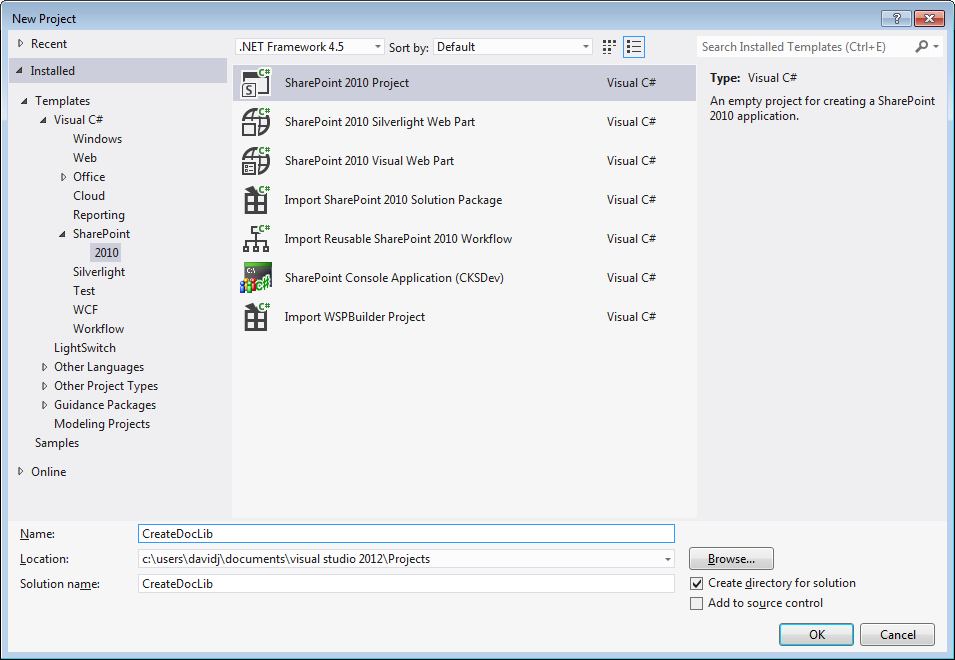Select the Windows template category

pyautogui.click(x=97, y=139)
